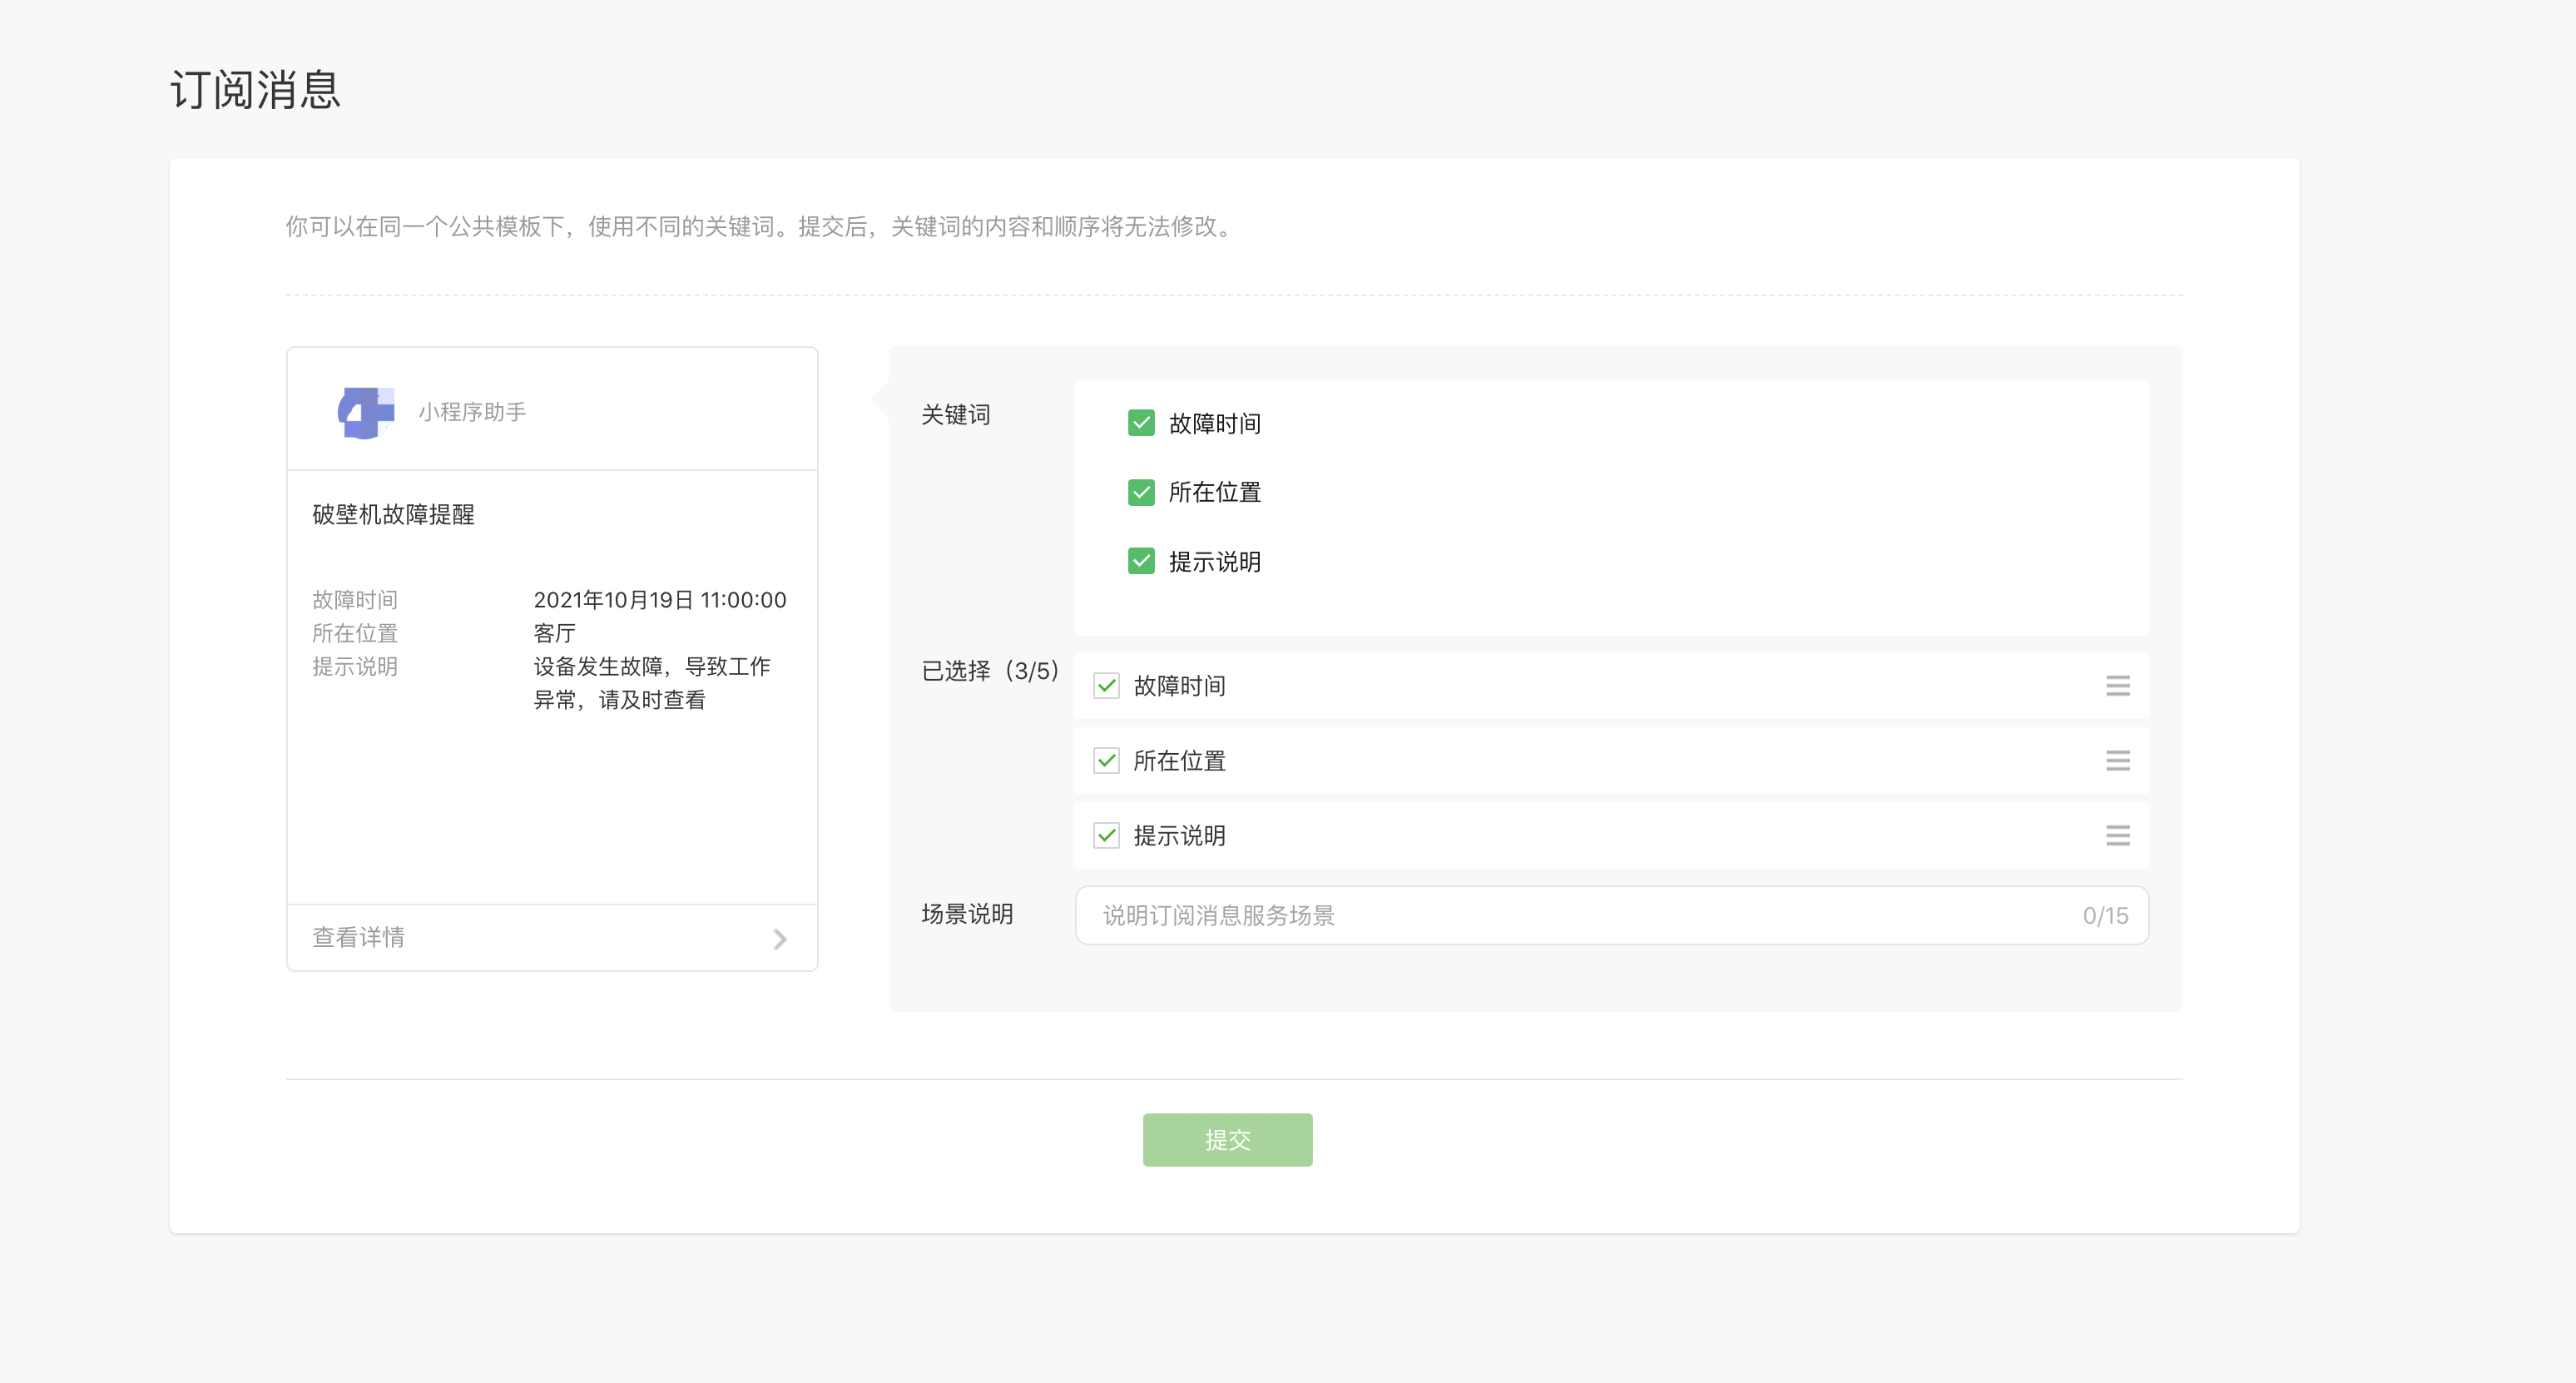Screen dimensions: 2576x1383
Task: Deselect 提示说明 in selected list
Action: pyautogui.click(x=1106, y=836)
